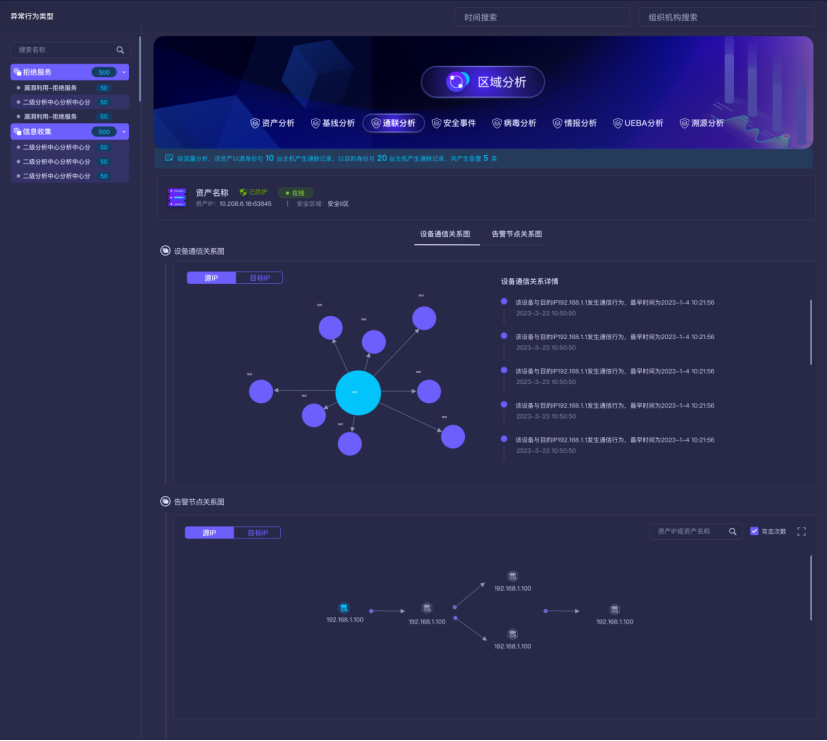Click the search icon in 搜索名称 box

coord(120,49)
